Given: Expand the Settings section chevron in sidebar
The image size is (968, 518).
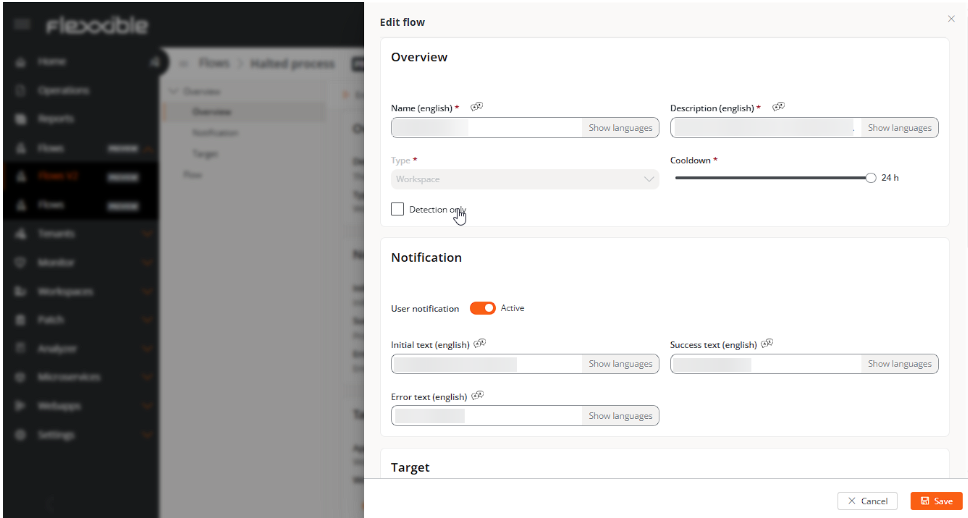Looking at the screenshot, I should (148, 436).
